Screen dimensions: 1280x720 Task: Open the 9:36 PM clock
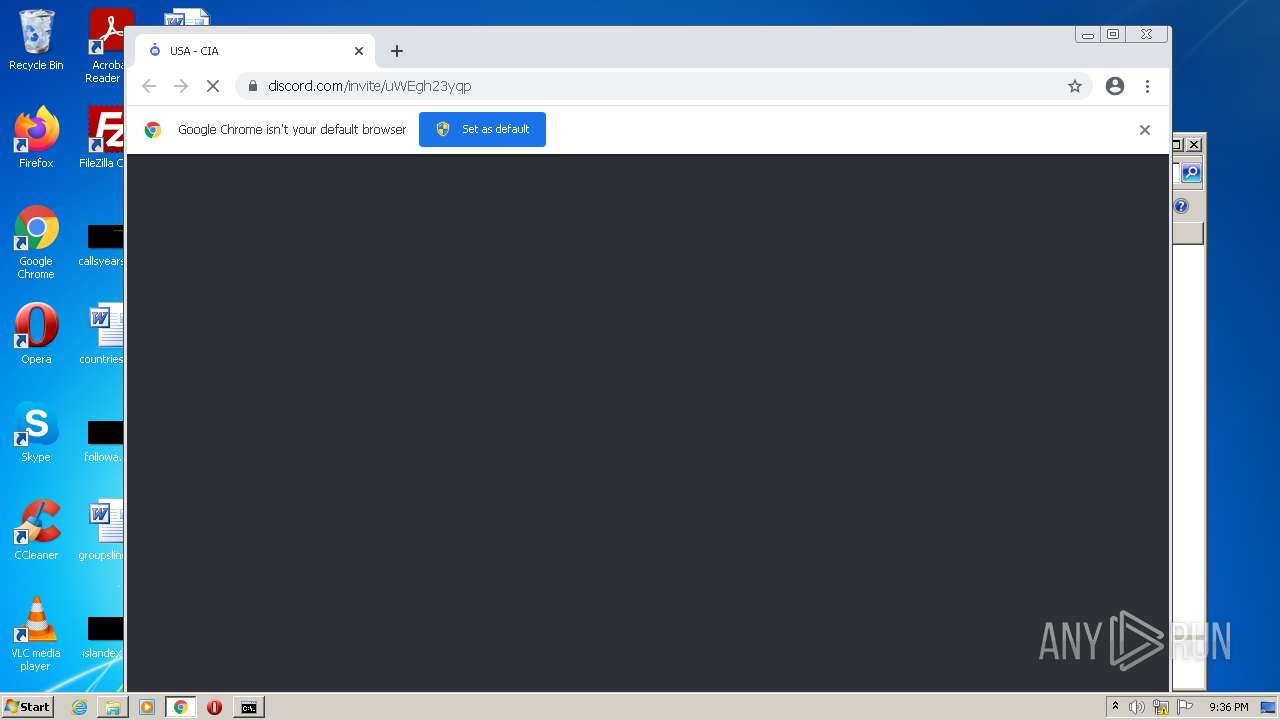[1228, 707]
